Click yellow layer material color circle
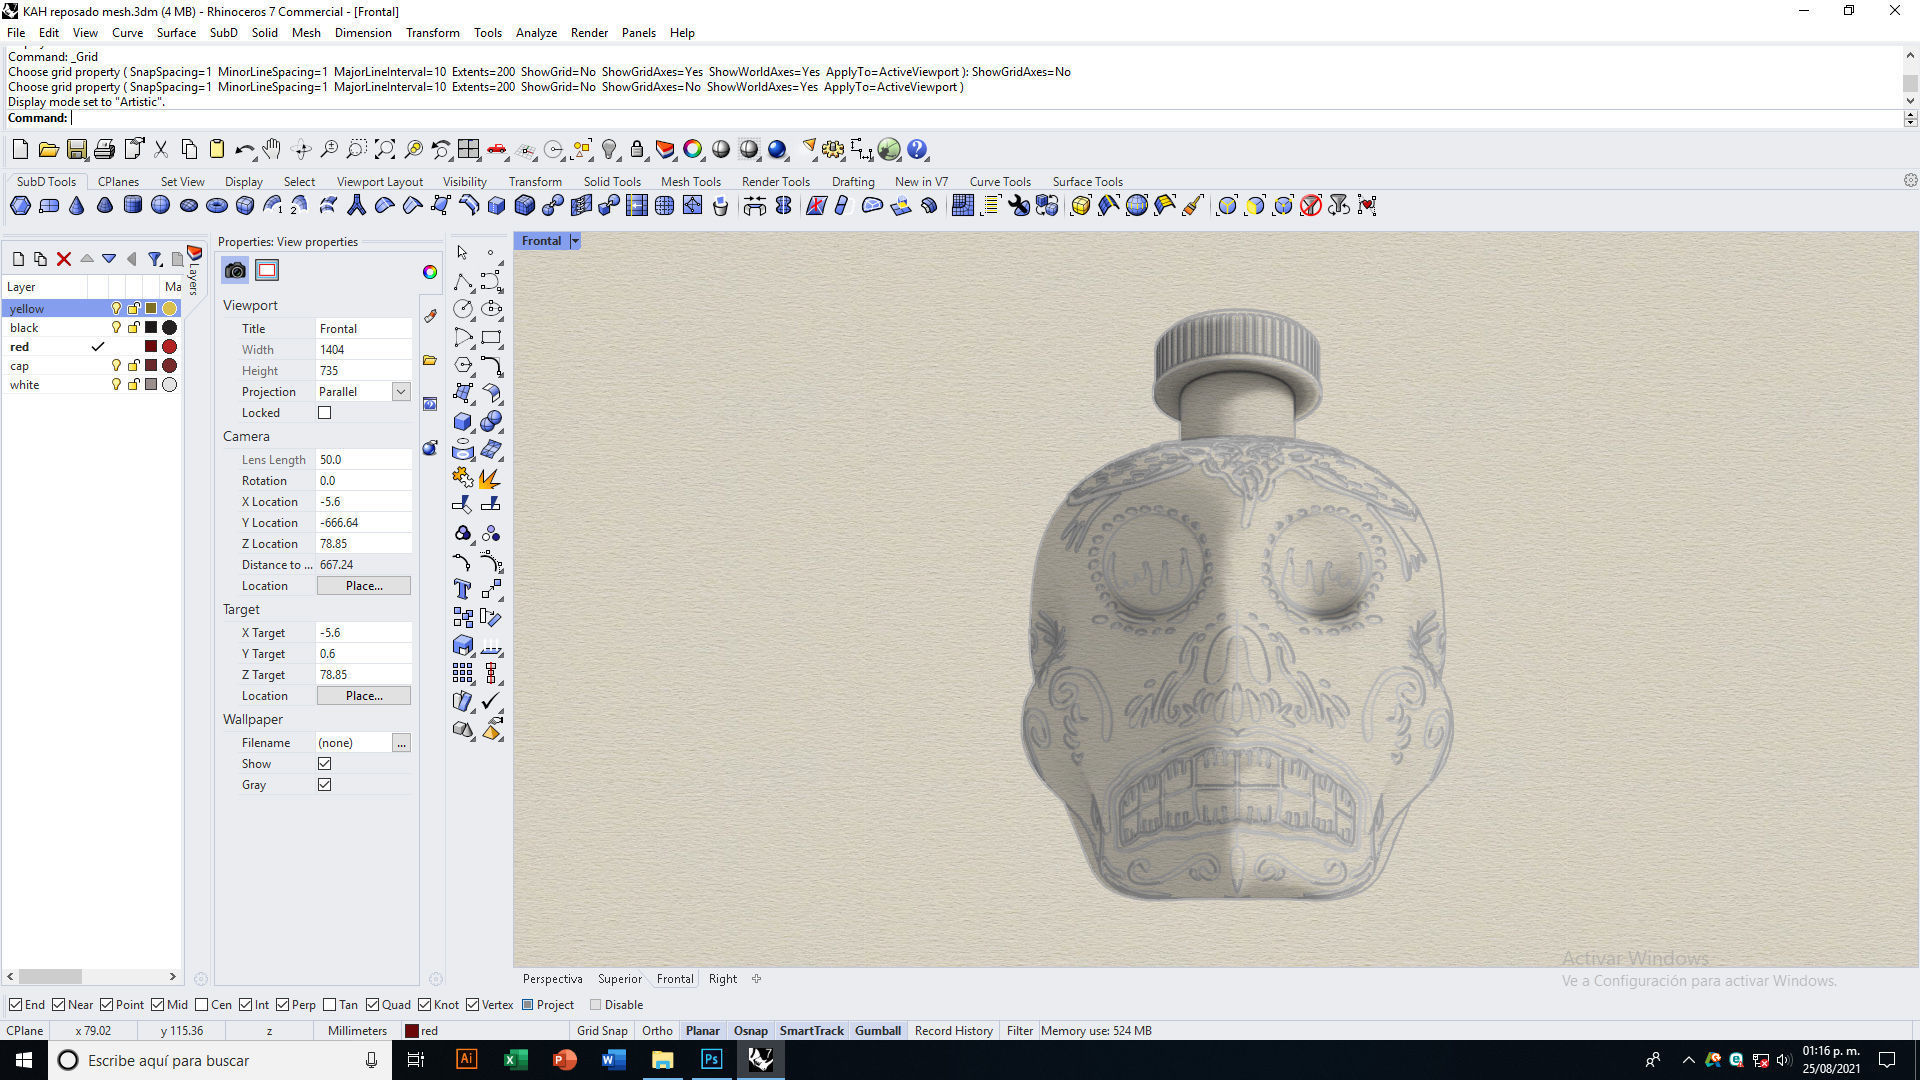1920x1080 pixels. coord(170,308)
